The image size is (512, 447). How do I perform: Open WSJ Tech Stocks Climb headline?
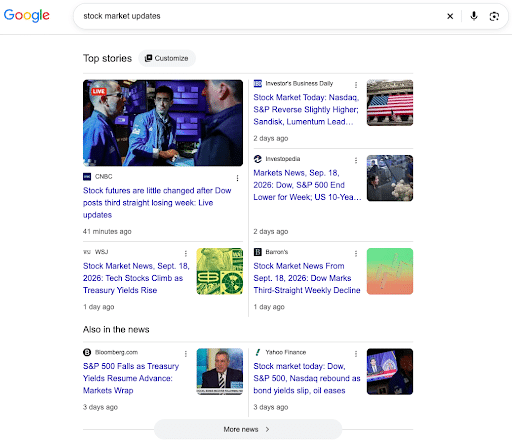coord(136,278)
